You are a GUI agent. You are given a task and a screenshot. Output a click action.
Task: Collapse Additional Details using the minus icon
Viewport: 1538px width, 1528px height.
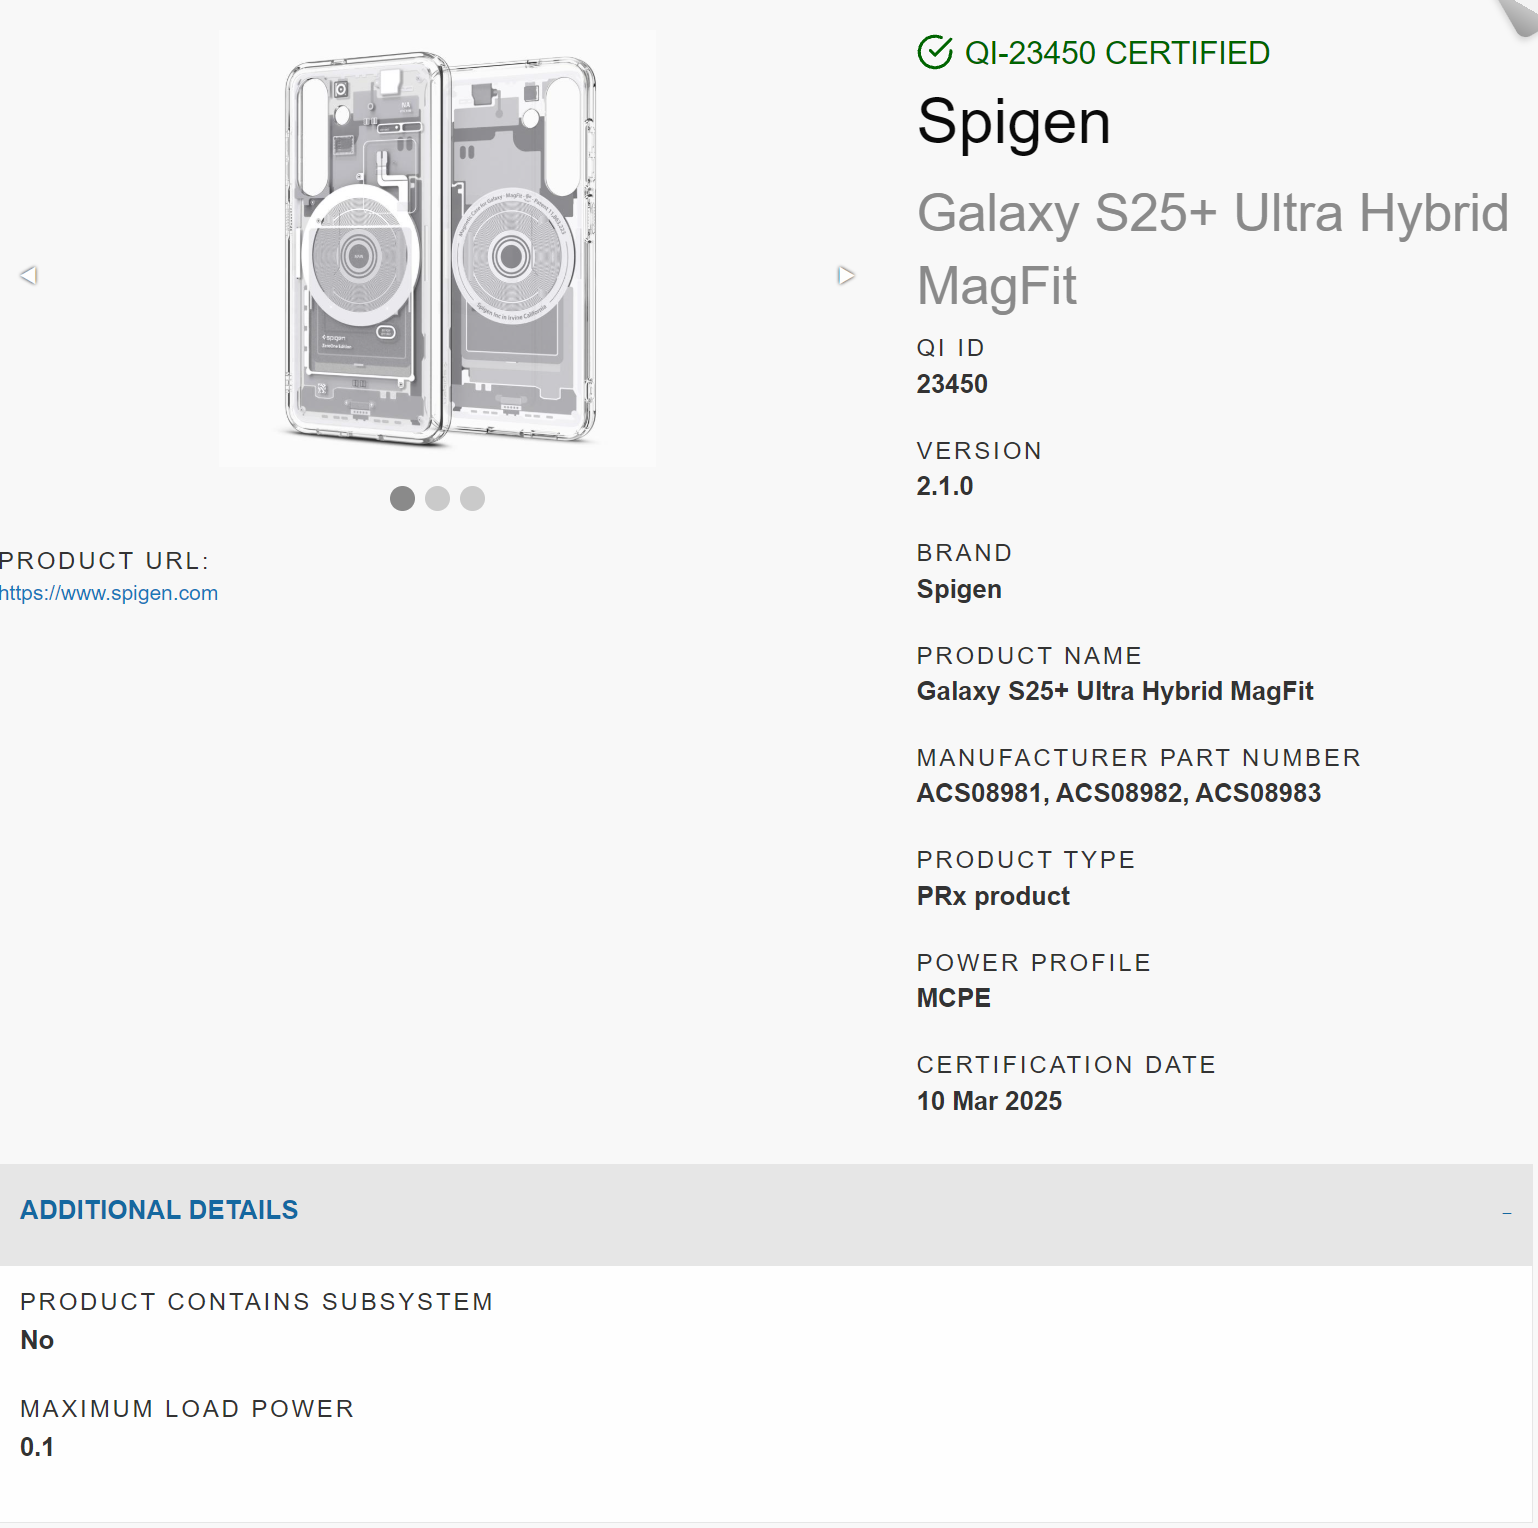pyautogui.click(x=1506, y=1213)
